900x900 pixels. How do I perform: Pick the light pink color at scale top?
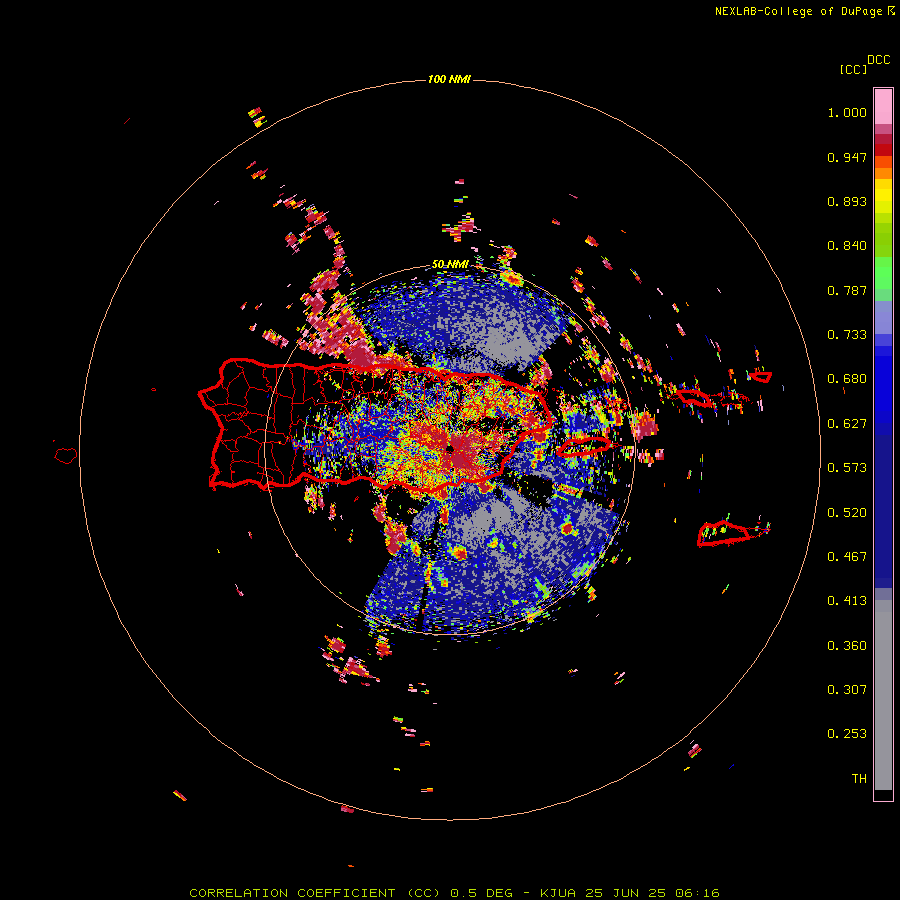pyautogui.click(x=883, y=107)
